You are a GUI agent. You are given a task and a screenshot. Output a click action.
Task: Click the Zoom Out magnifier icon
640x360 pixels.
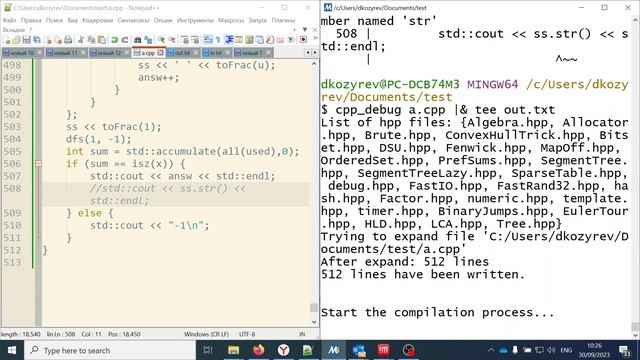[x=171, y=40]
